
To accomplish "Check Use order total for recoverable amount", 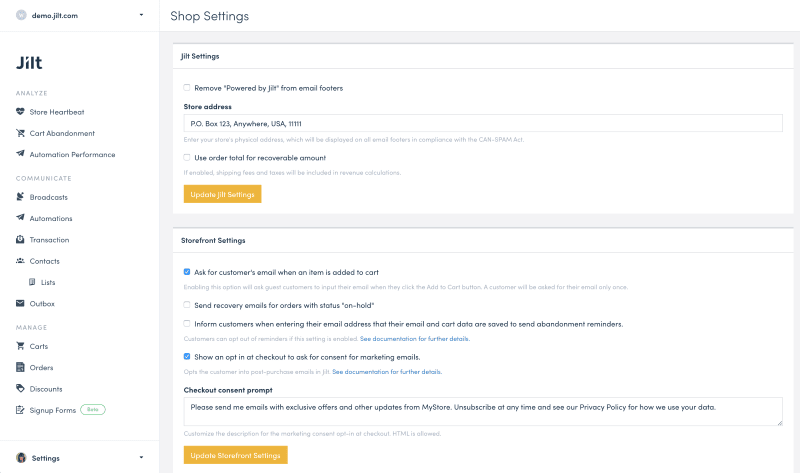I will click(x=187, y=158).
